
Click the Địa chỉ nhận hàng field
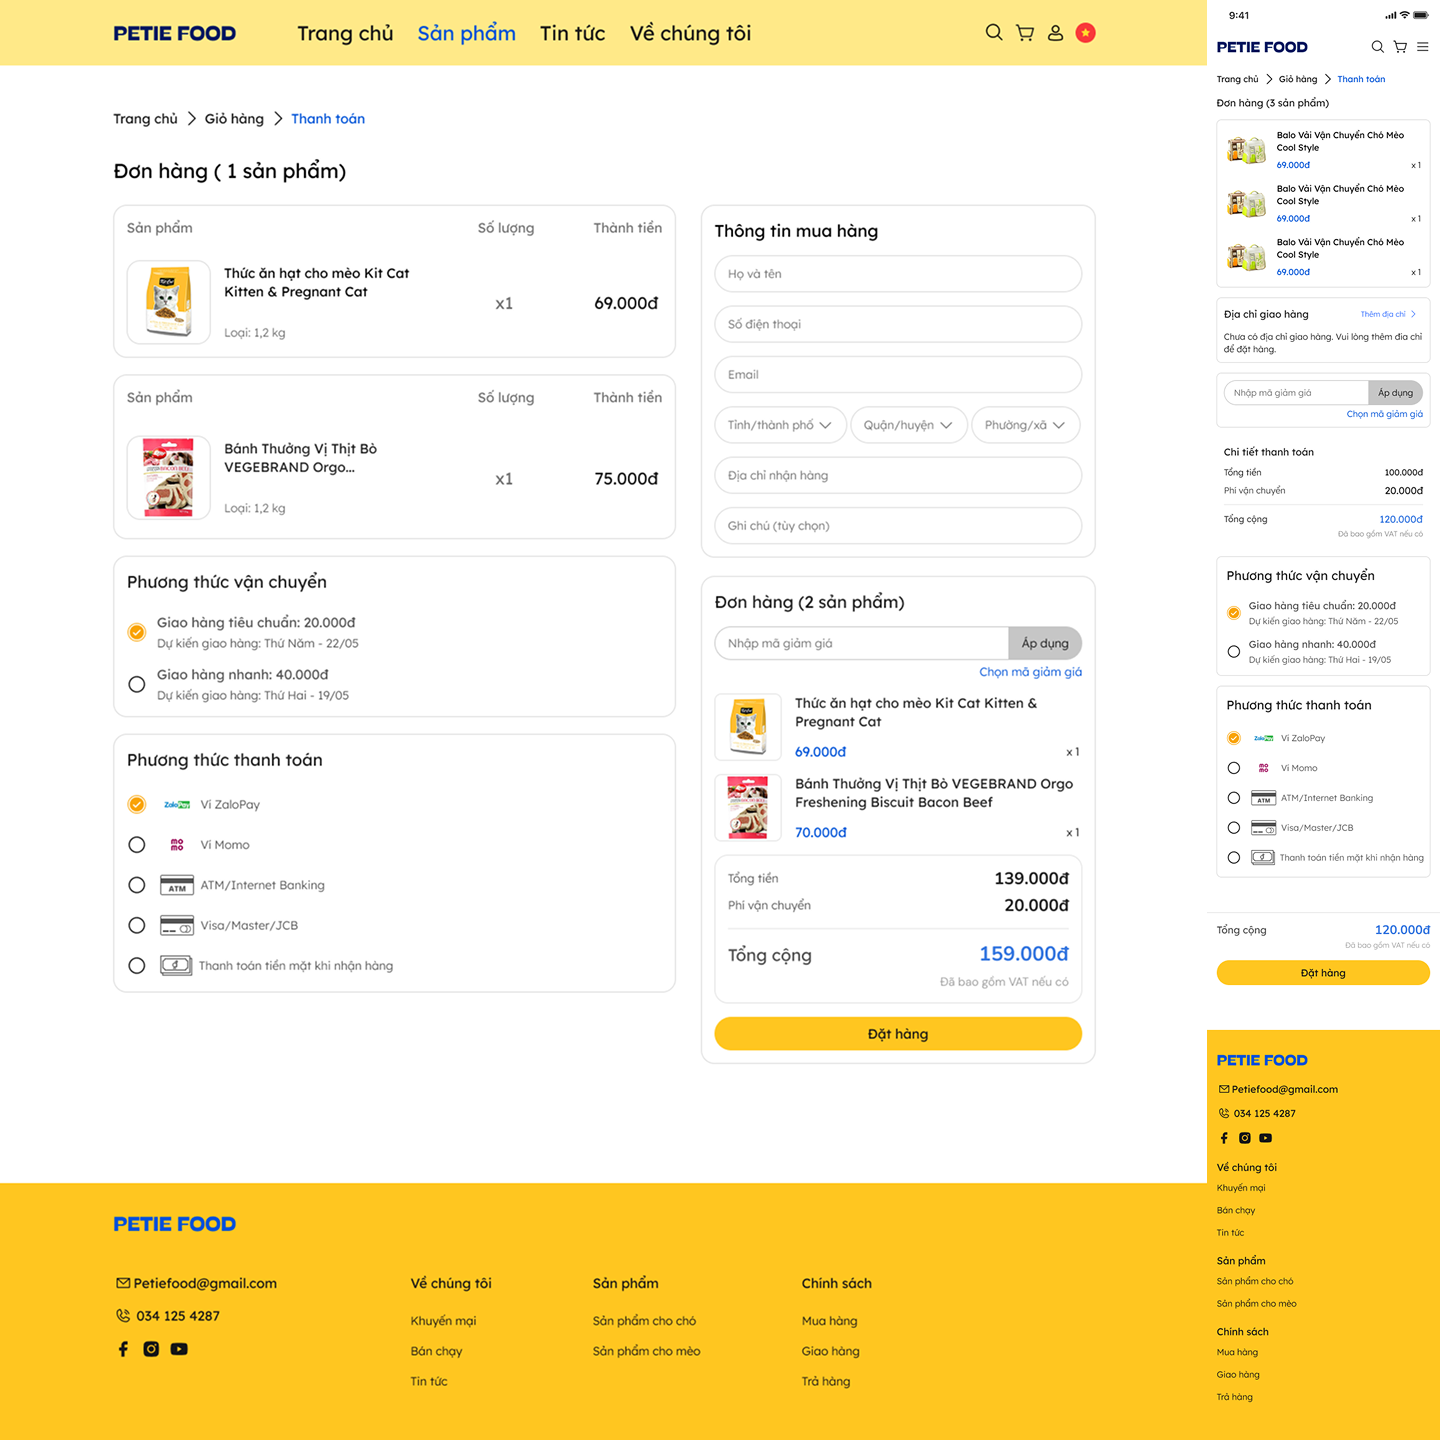898,475
